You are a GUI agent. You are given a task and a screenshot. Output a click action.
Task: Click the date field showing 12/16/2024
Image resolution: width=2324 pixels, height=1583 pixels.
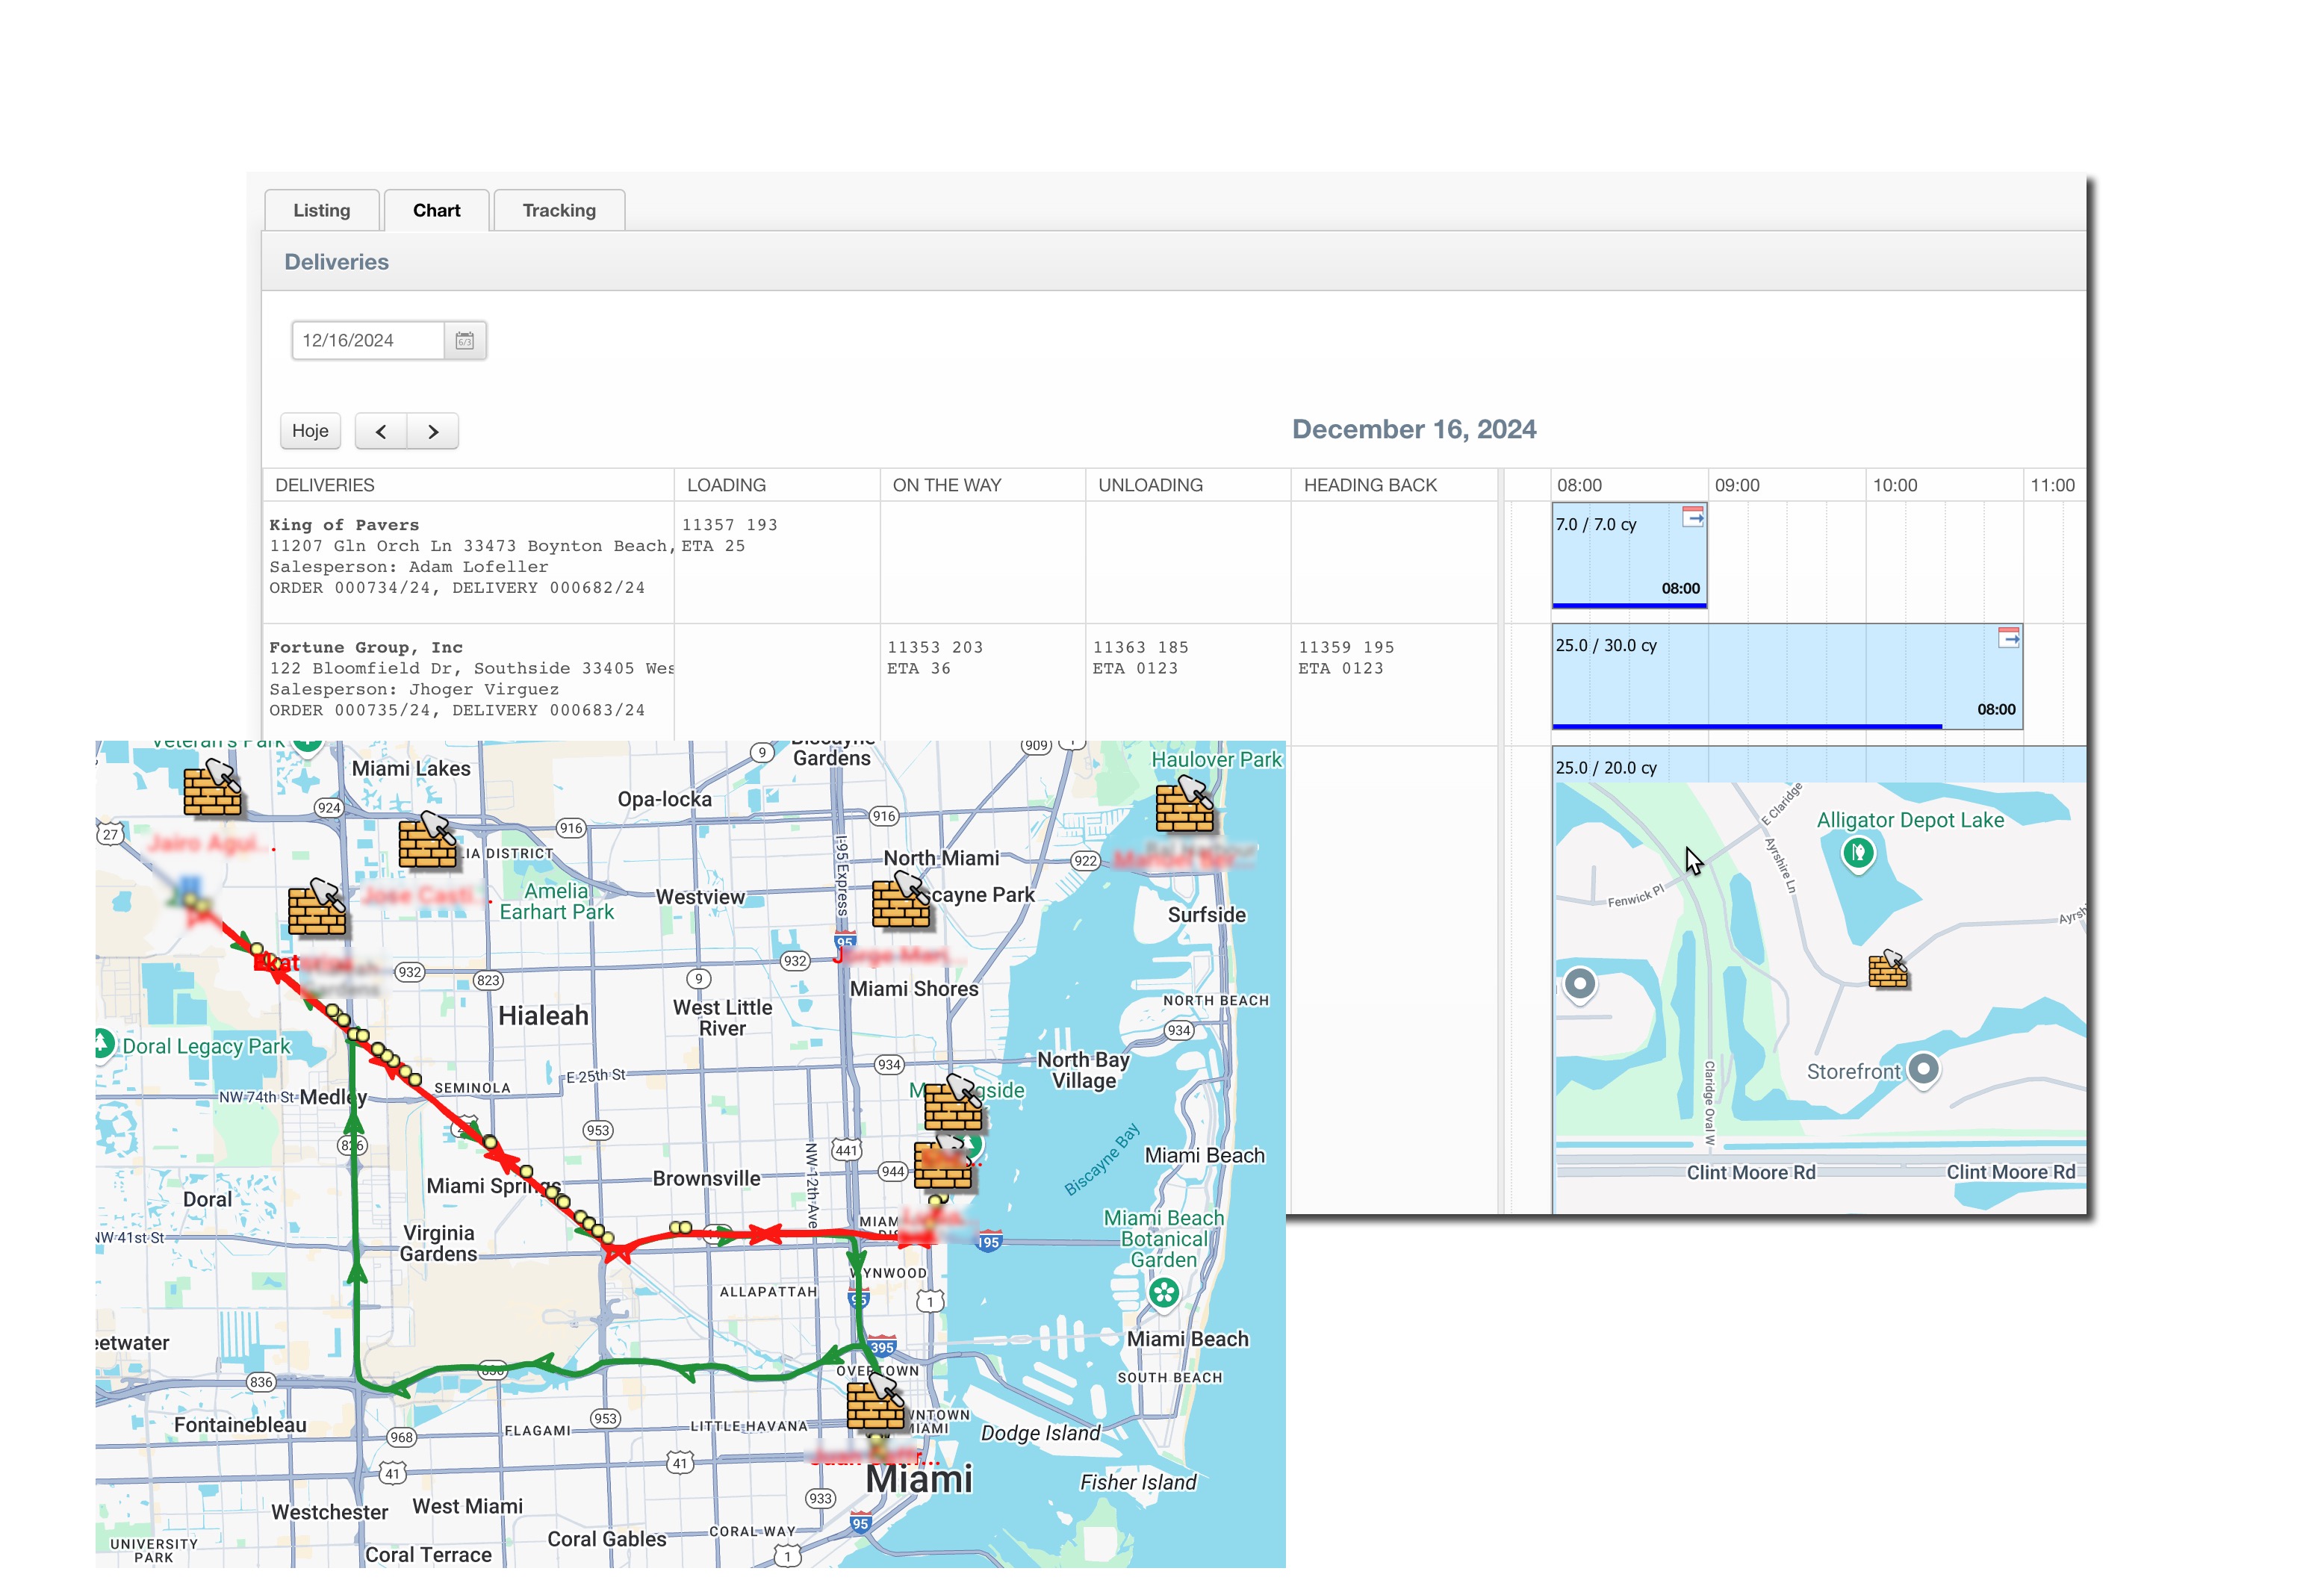click(x=368, y=340)
